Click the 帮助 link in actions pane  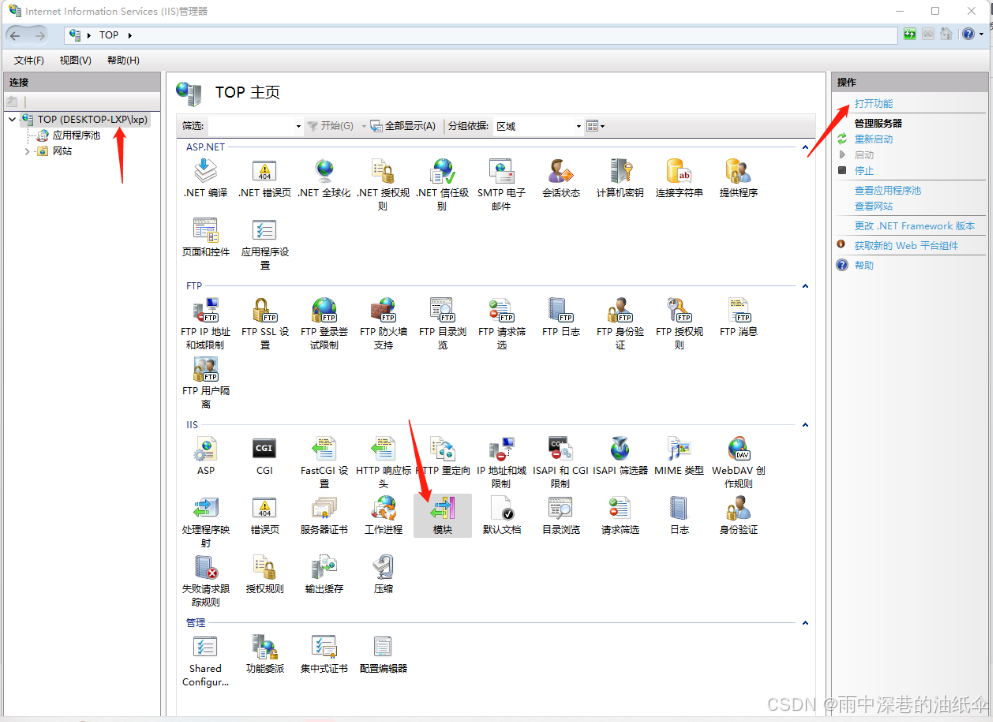pos(864,265)
